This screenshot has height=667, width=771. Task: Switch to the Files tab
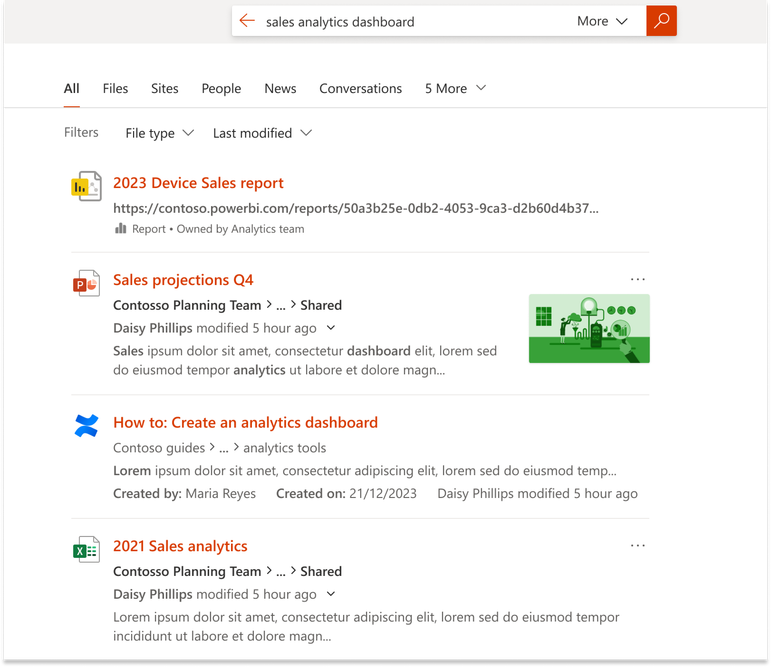[x=115, y=89]
